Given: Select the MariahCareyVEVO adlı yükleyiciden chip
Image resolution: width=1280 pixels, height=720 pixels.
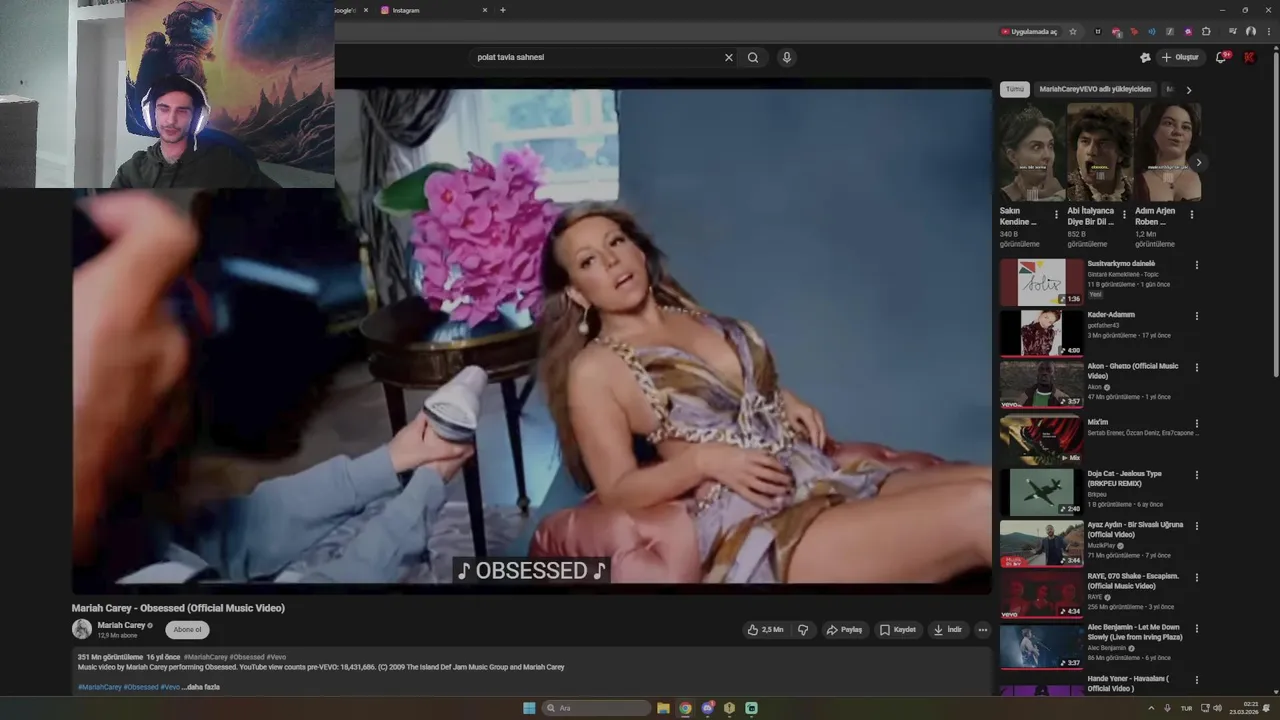Looking at the screenshot, I should tap(1095, 89).
